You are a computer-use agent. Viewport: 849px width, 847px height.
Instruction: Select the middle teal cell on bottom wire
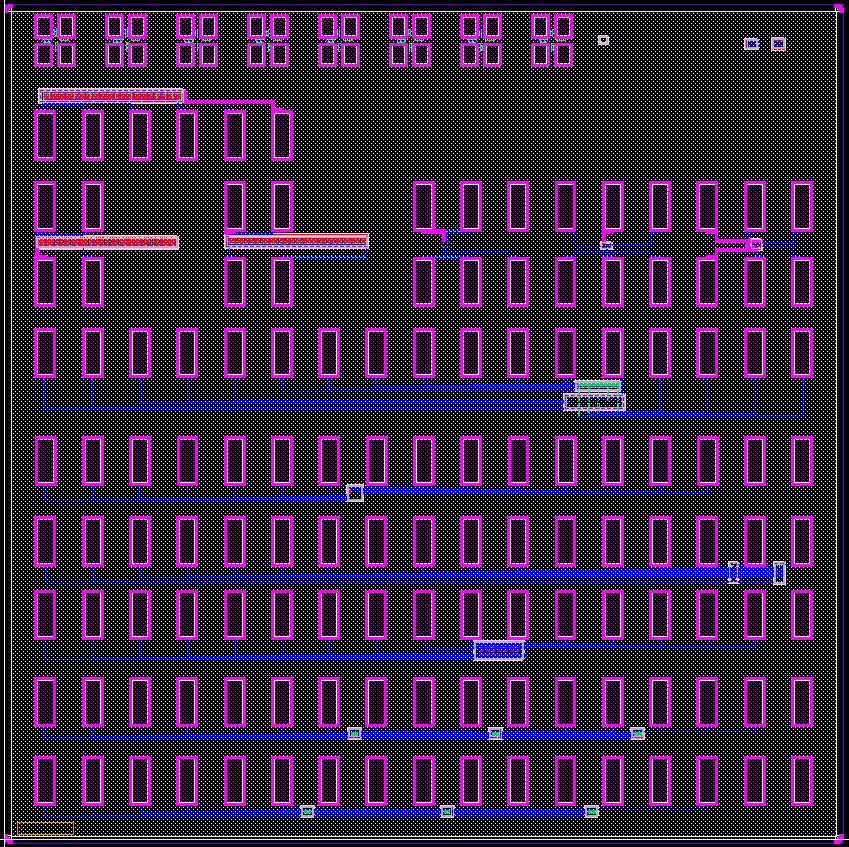click(x=447, y=811)
